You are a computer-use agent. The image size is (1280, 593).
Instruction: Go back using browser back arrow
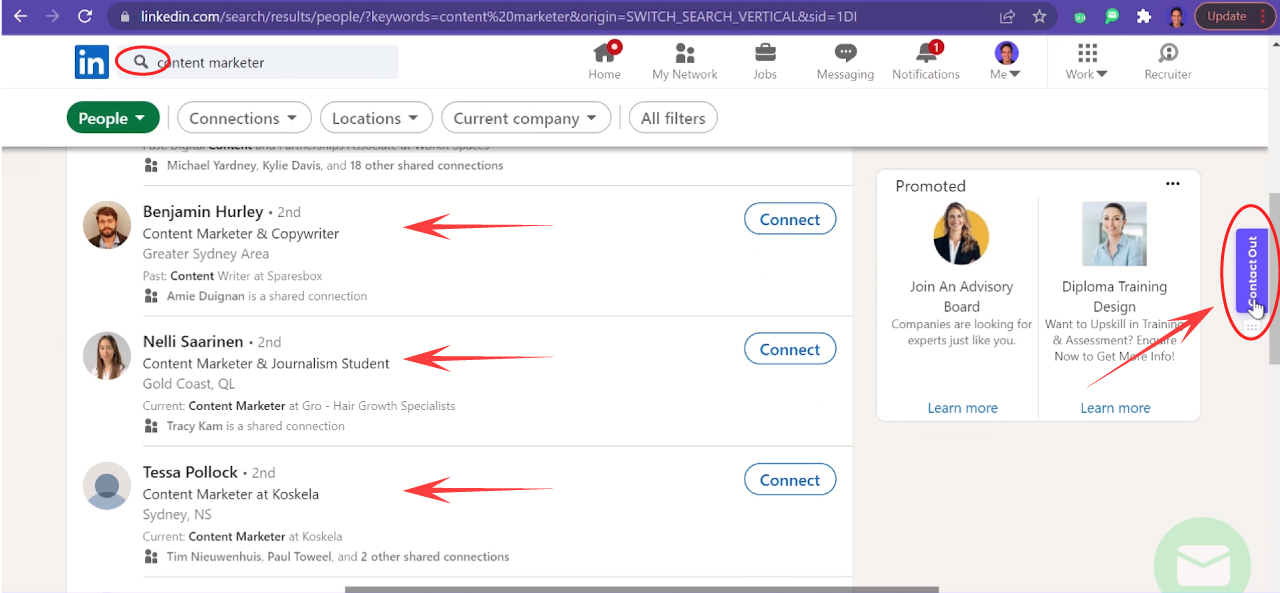[x=20, y=16]
